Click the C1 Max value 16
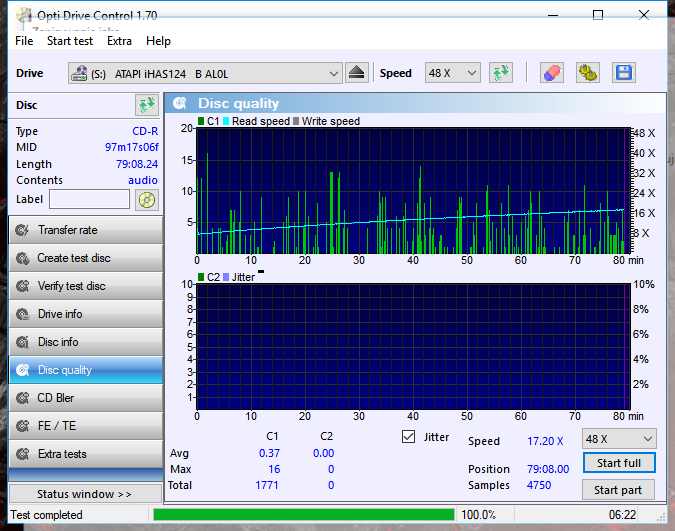The width and height of the screenshot is (675, 531). click(x=274, y=469)
